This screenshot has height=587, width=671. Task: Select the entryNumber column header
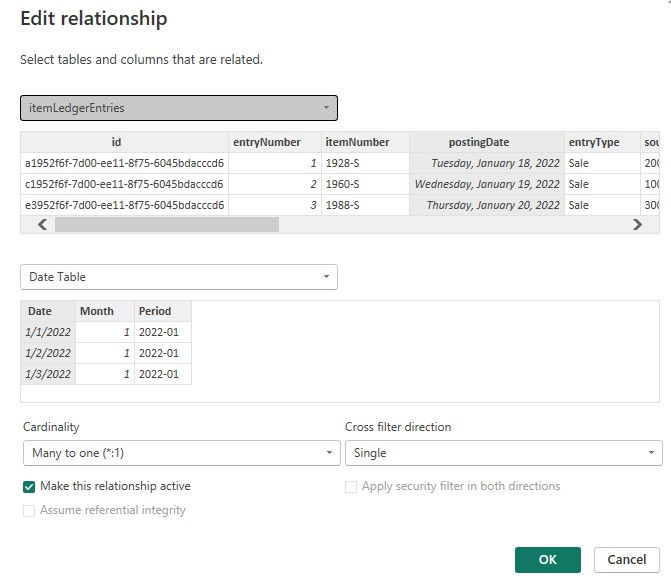click(275, 142)
